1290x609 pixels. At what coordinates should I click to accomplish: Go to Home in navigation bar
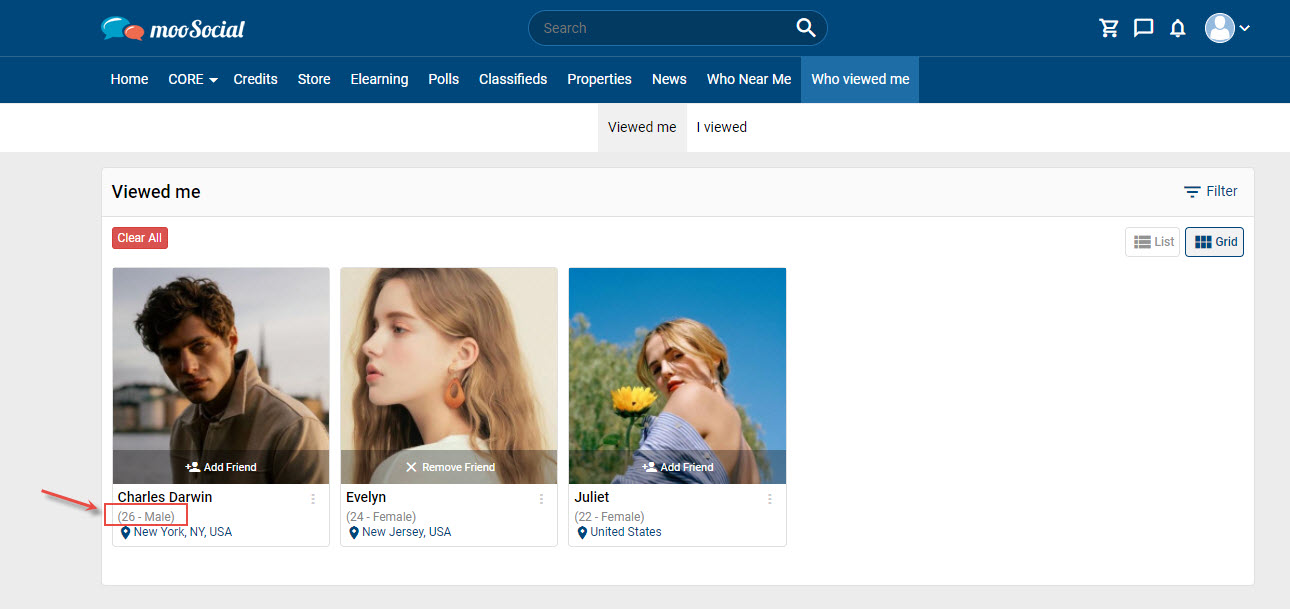129,79
